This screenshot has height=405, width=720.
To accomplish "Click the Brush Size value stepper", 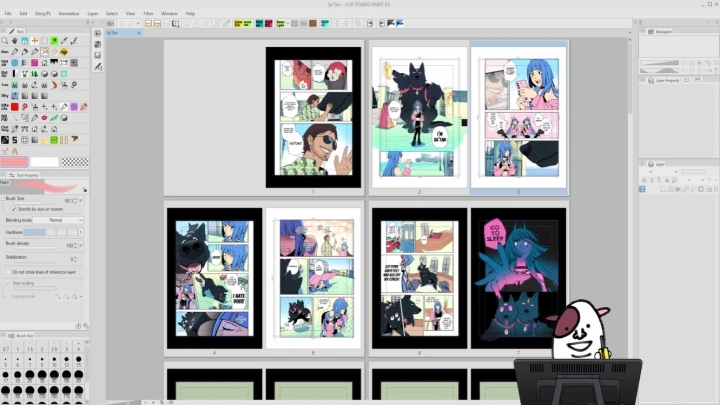I will 75,201.
